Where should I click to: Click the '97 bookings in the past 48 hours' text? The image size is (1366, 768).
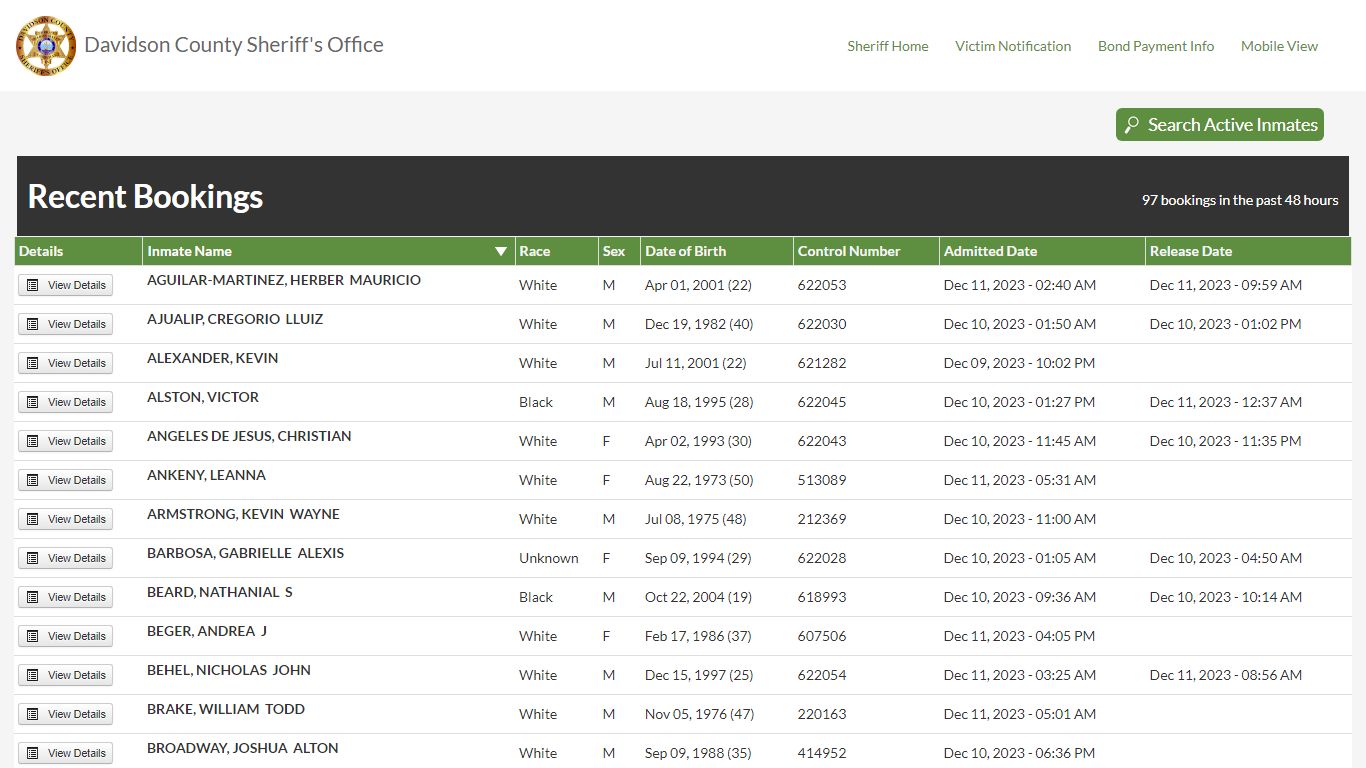[1240, 200]
